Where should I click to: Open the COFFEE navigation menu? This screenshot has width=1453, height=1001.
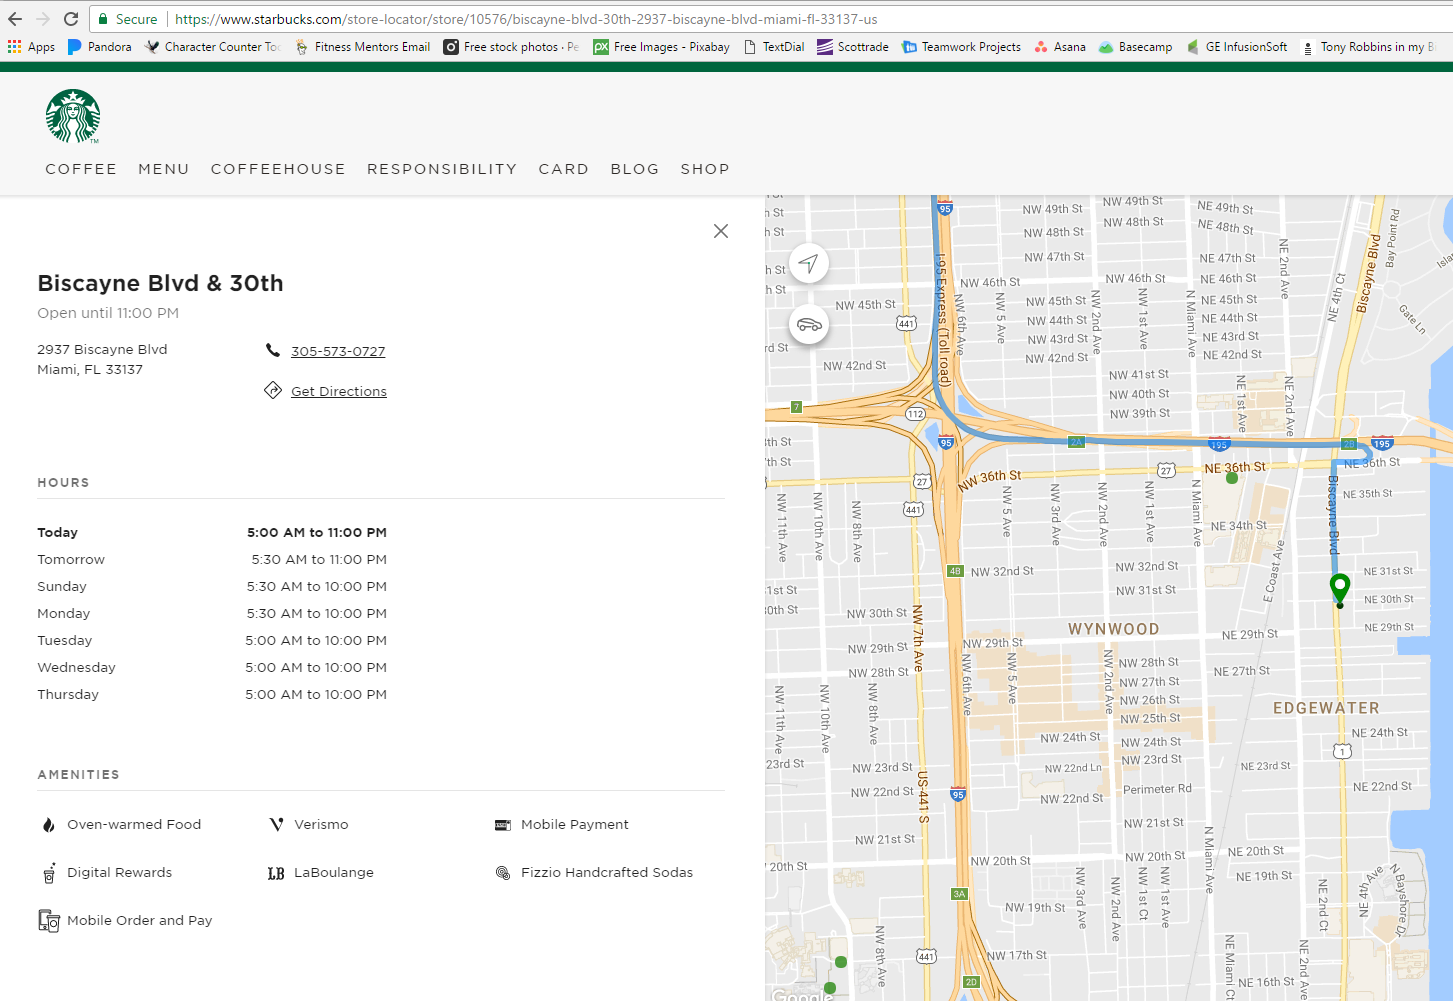tap(81, 169)
